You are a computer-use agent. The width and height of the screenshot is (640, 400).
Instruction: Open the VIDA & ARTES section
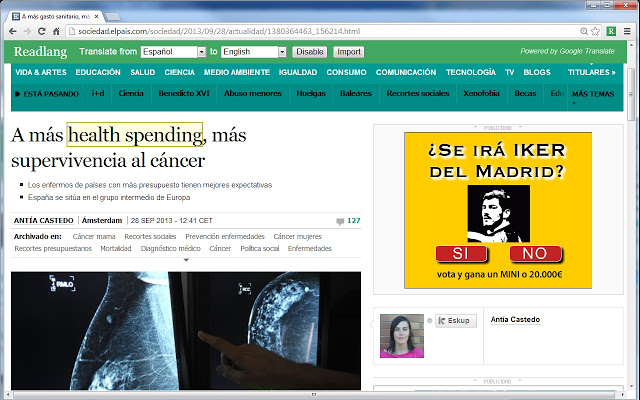[41, 72]
